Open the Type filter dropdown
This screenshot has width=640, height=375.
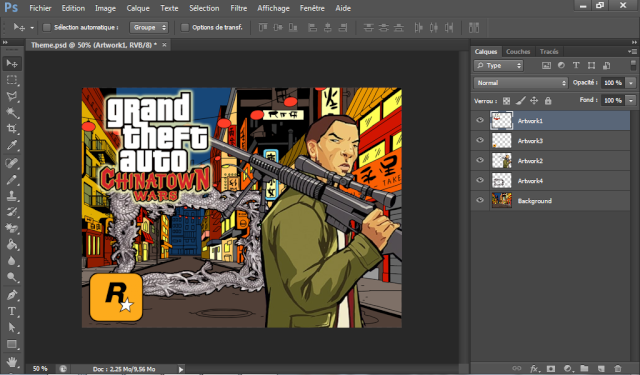tap(498, 65)
